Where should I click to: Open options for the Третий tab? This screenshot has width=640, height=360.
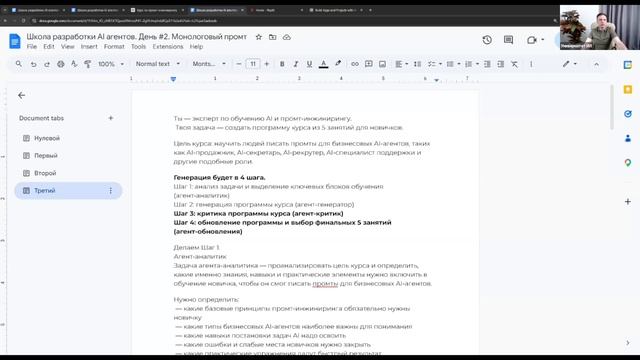[110, 191]
